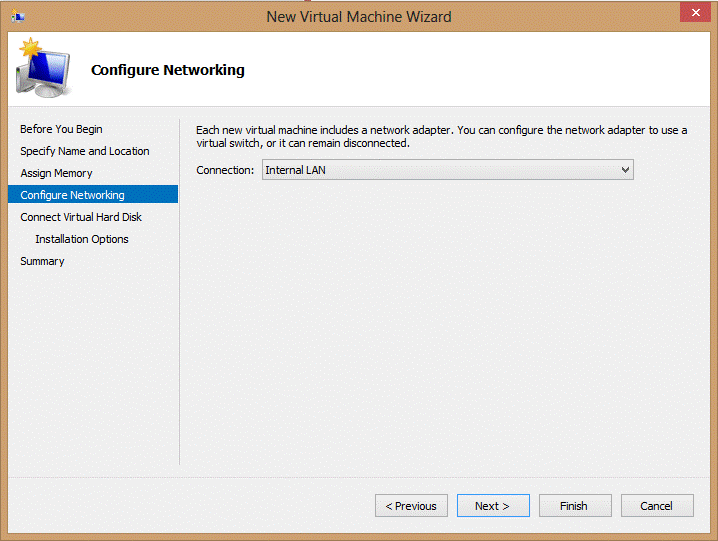Screen dimensions: 718x541
Task: Go to the Summary step
Action: [42, 261]
